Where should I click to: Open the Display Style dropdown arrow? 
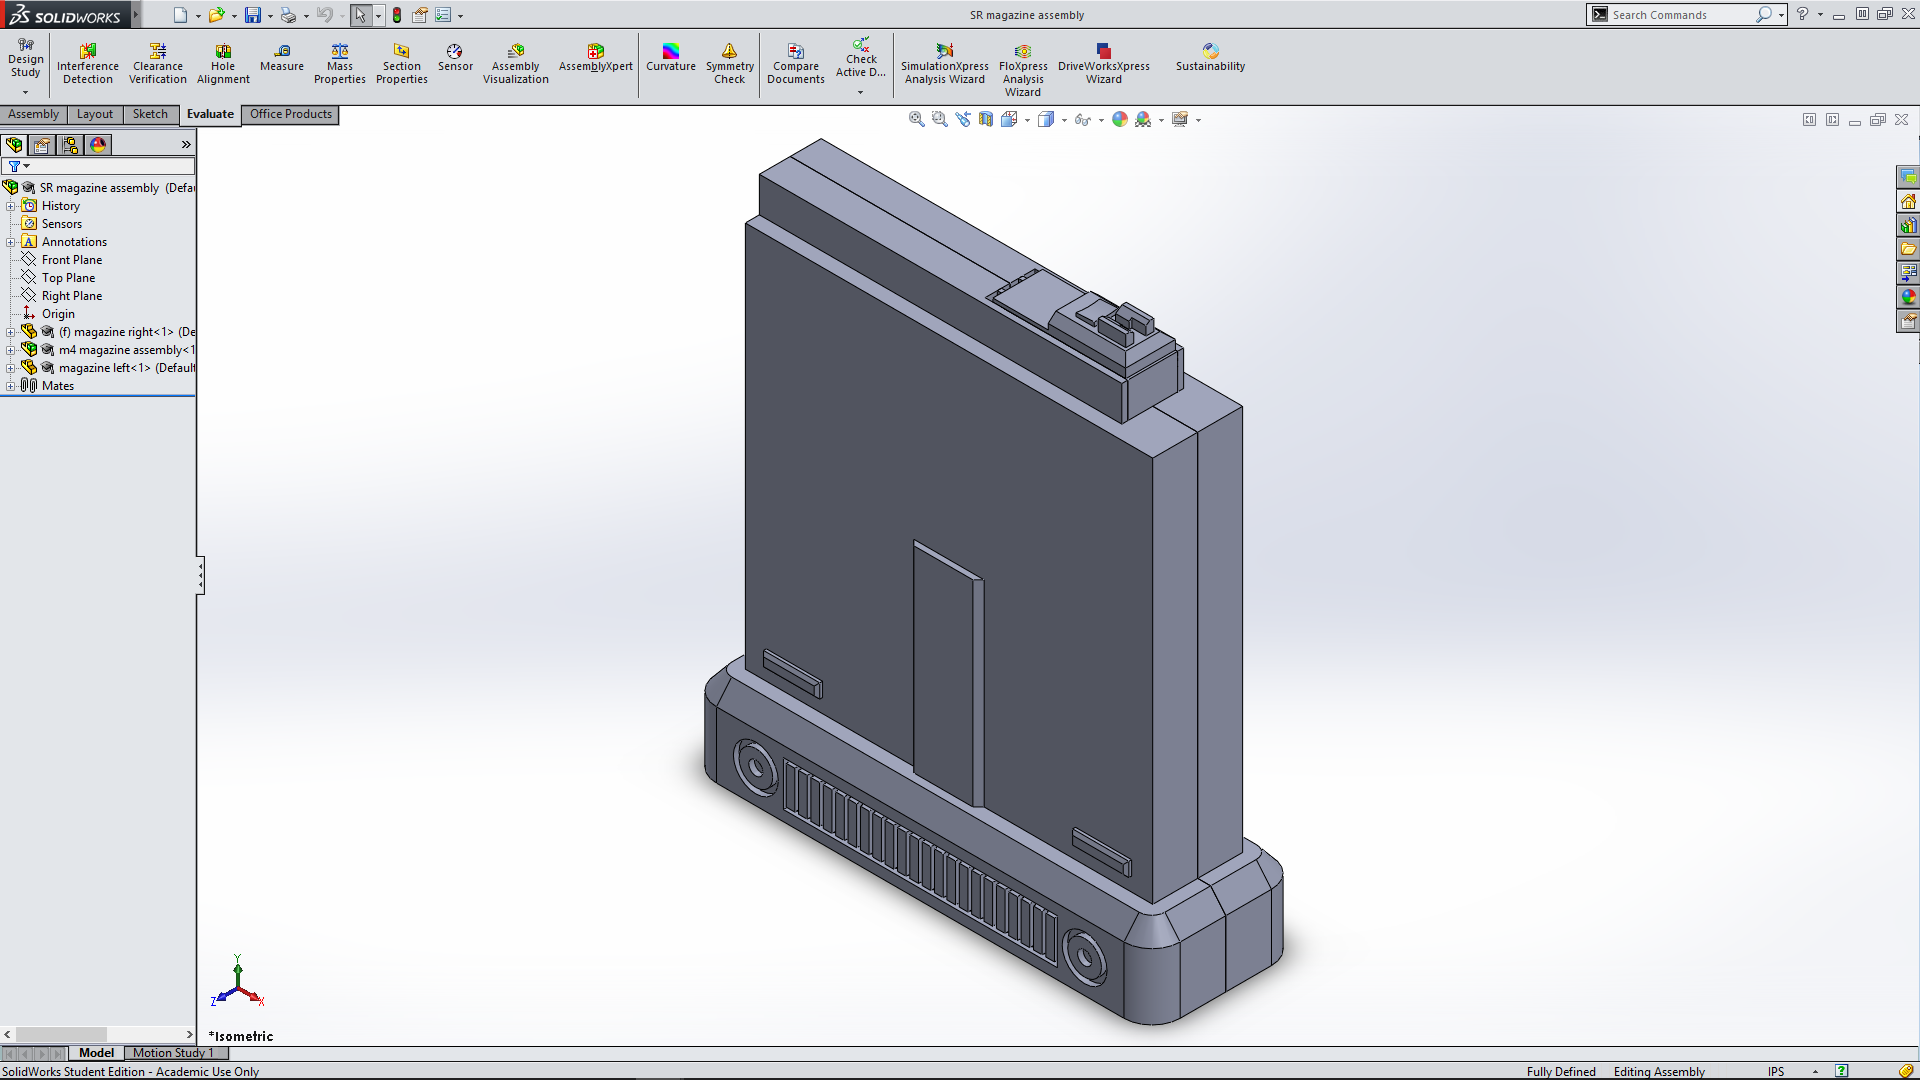point(1064,120)
